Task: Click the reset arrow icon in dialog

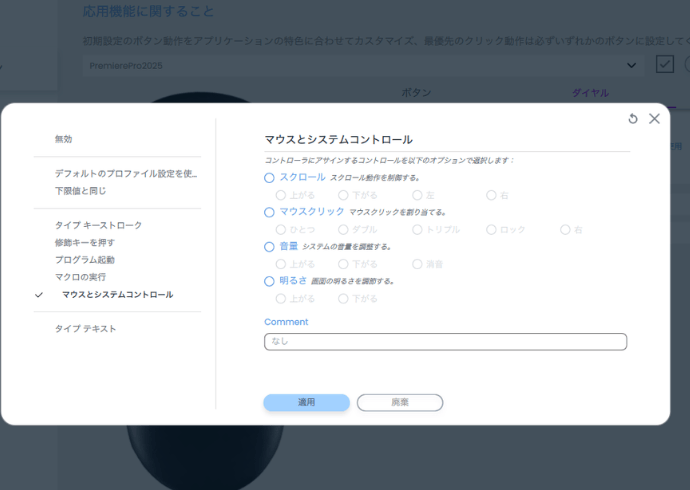Action: point(633,118)
